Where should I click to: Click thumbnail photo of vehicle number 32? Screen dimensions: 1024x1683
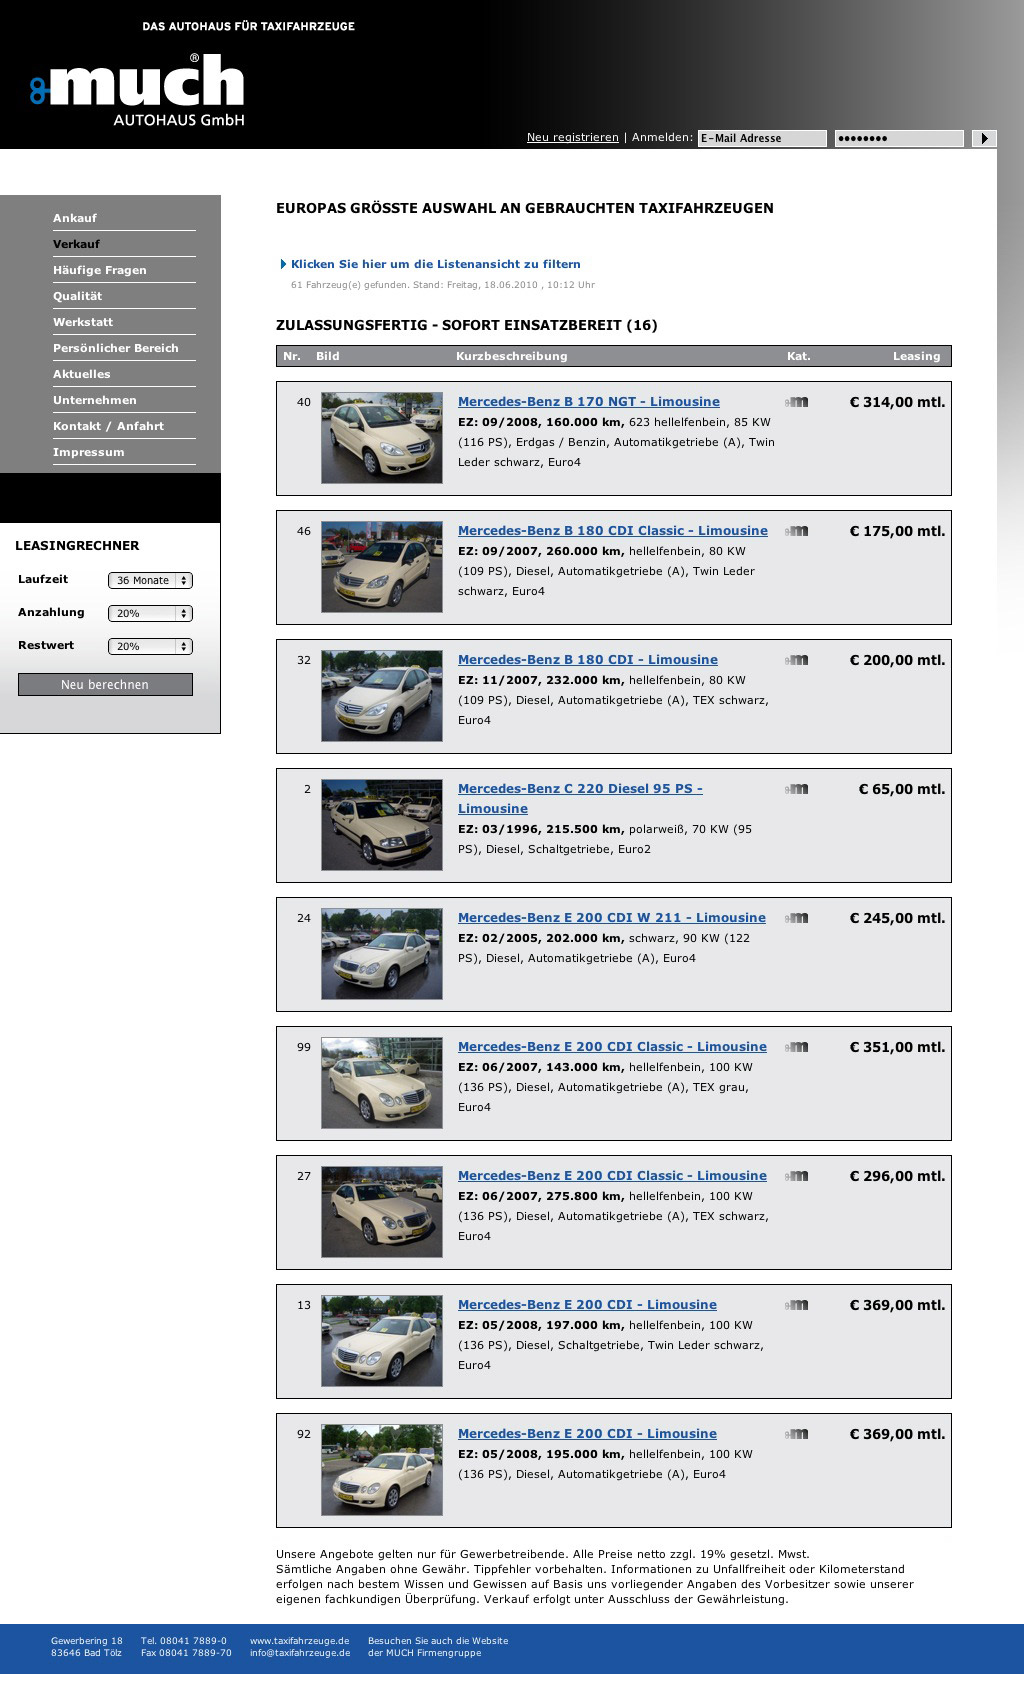[382, 696]
